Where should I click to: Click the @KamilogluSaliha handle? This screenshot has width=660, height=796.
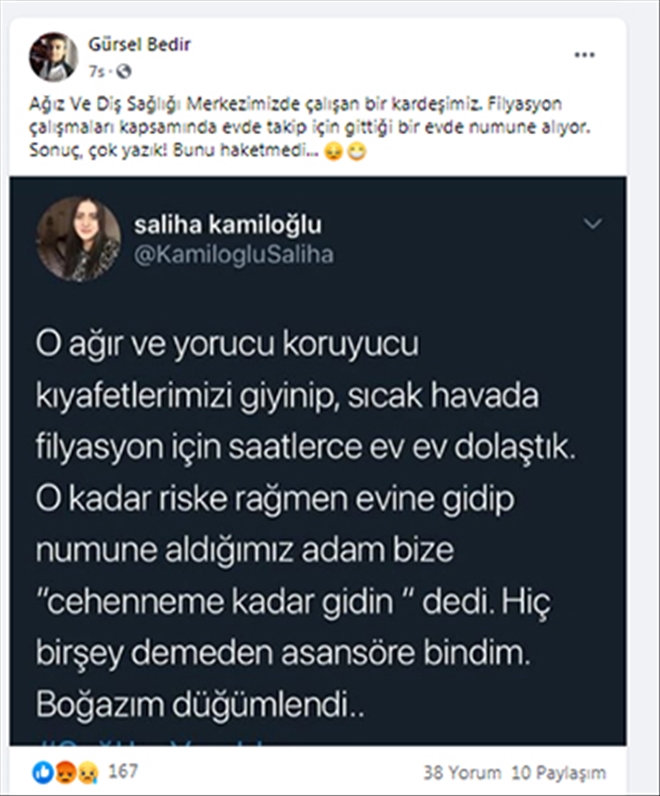(233, 254)
